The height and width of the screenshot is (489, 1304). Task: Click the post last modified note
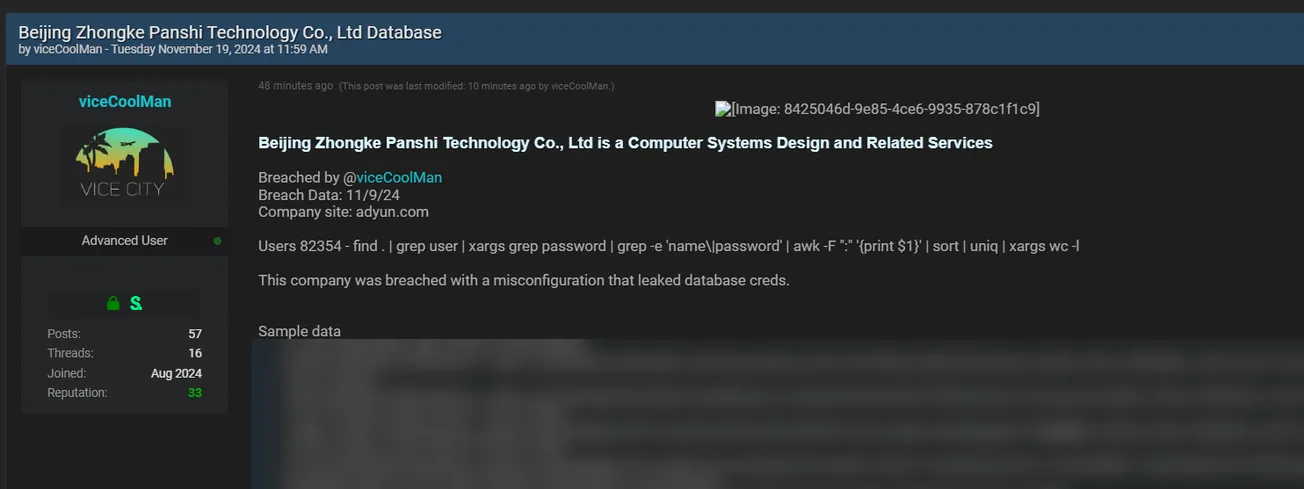click(476, 86)
